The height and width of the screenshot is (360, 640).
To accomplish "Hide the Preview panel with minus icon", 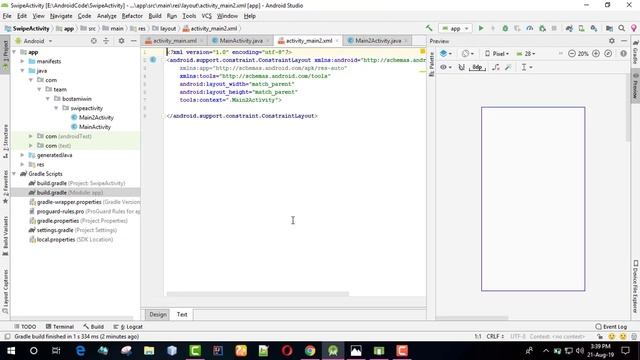I will coord(624,41).
